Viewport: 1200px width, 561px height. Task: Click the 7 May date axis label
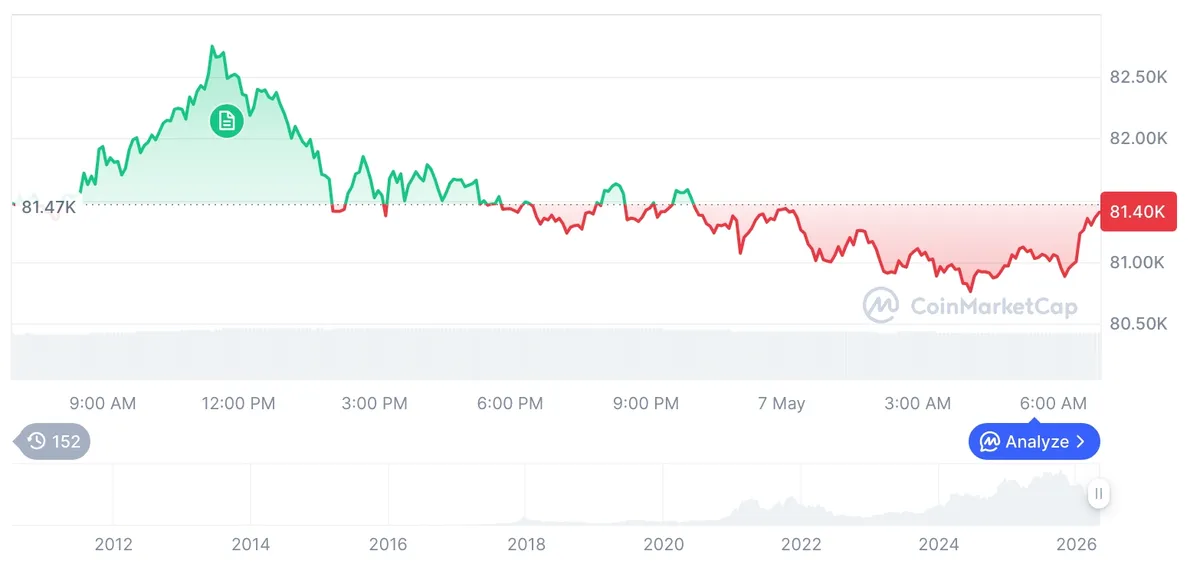pyautogui.click(x=781, y=403)
